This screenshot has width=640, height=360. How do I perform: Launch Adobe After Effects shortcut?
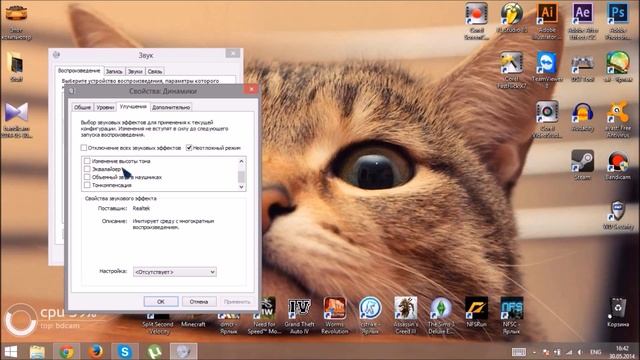582,21
